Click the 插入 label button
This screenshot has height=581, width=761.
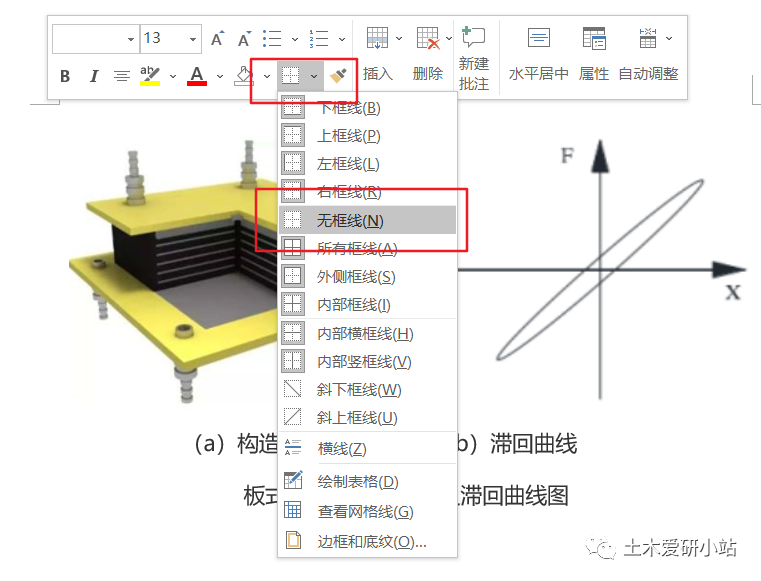pyautogui.click(x=378, y=74)
